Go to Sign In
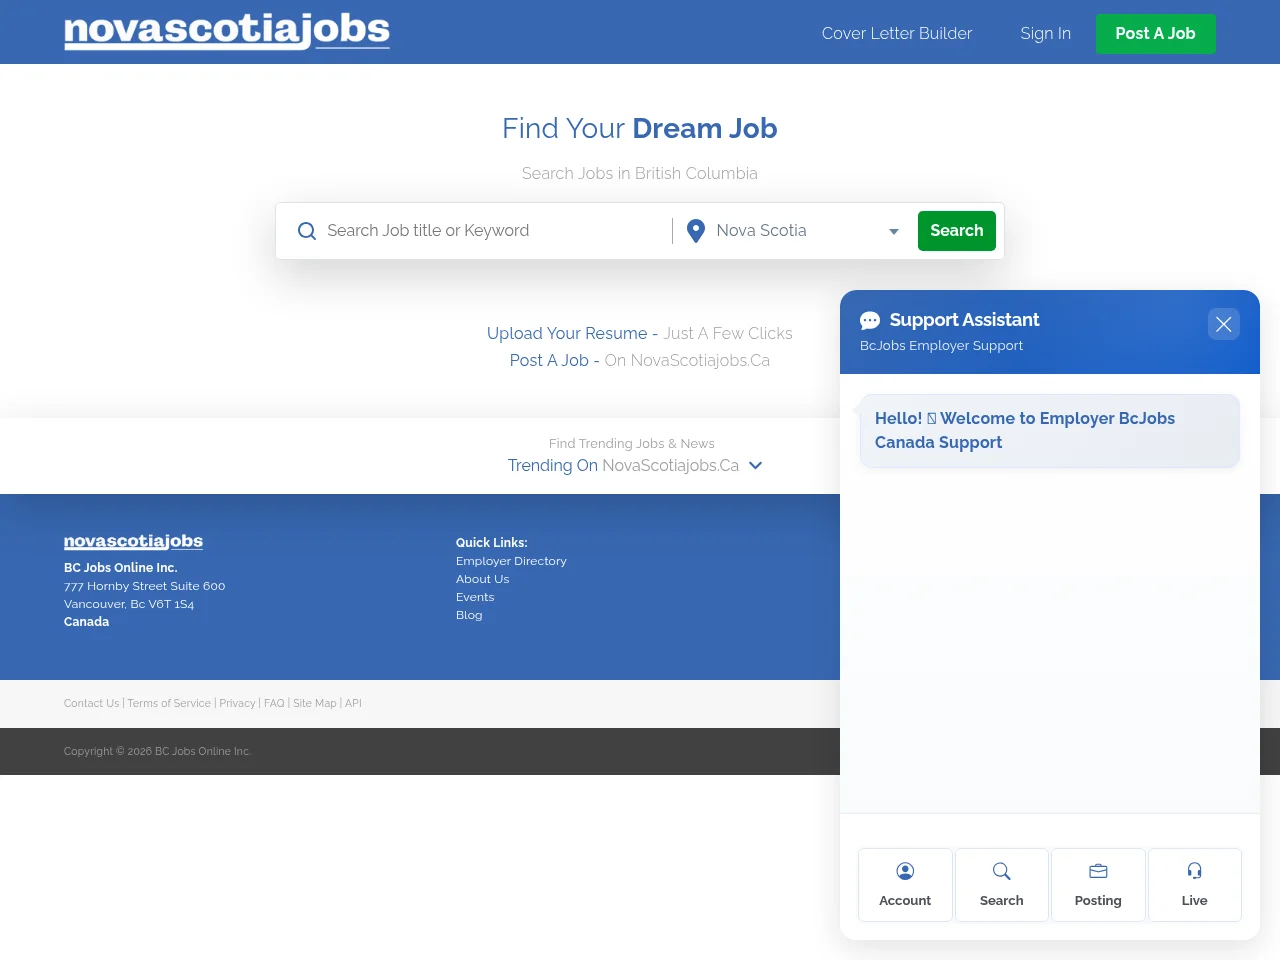The height and width of the screenshot is (960, 1280). click(1045, 33)
